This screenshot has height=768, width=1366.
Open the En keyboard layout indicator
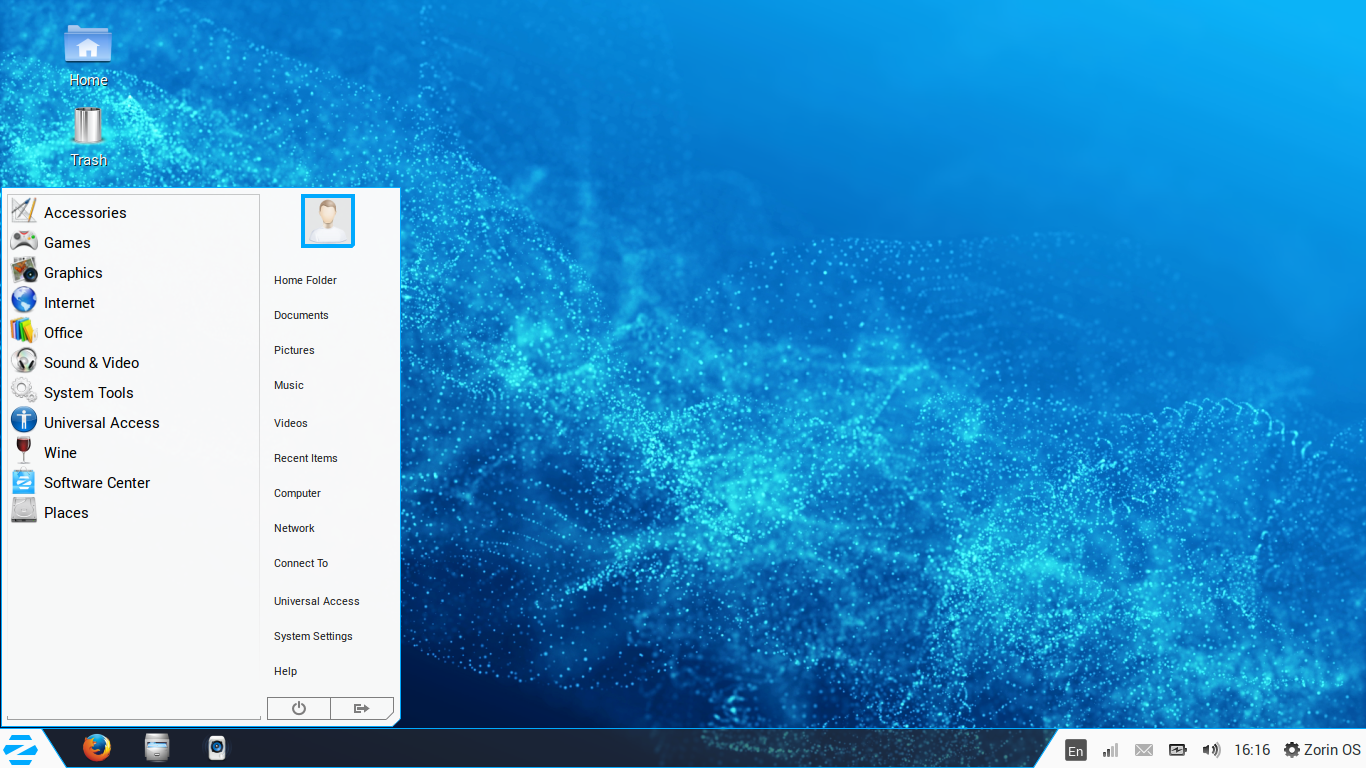[1075, 750]
